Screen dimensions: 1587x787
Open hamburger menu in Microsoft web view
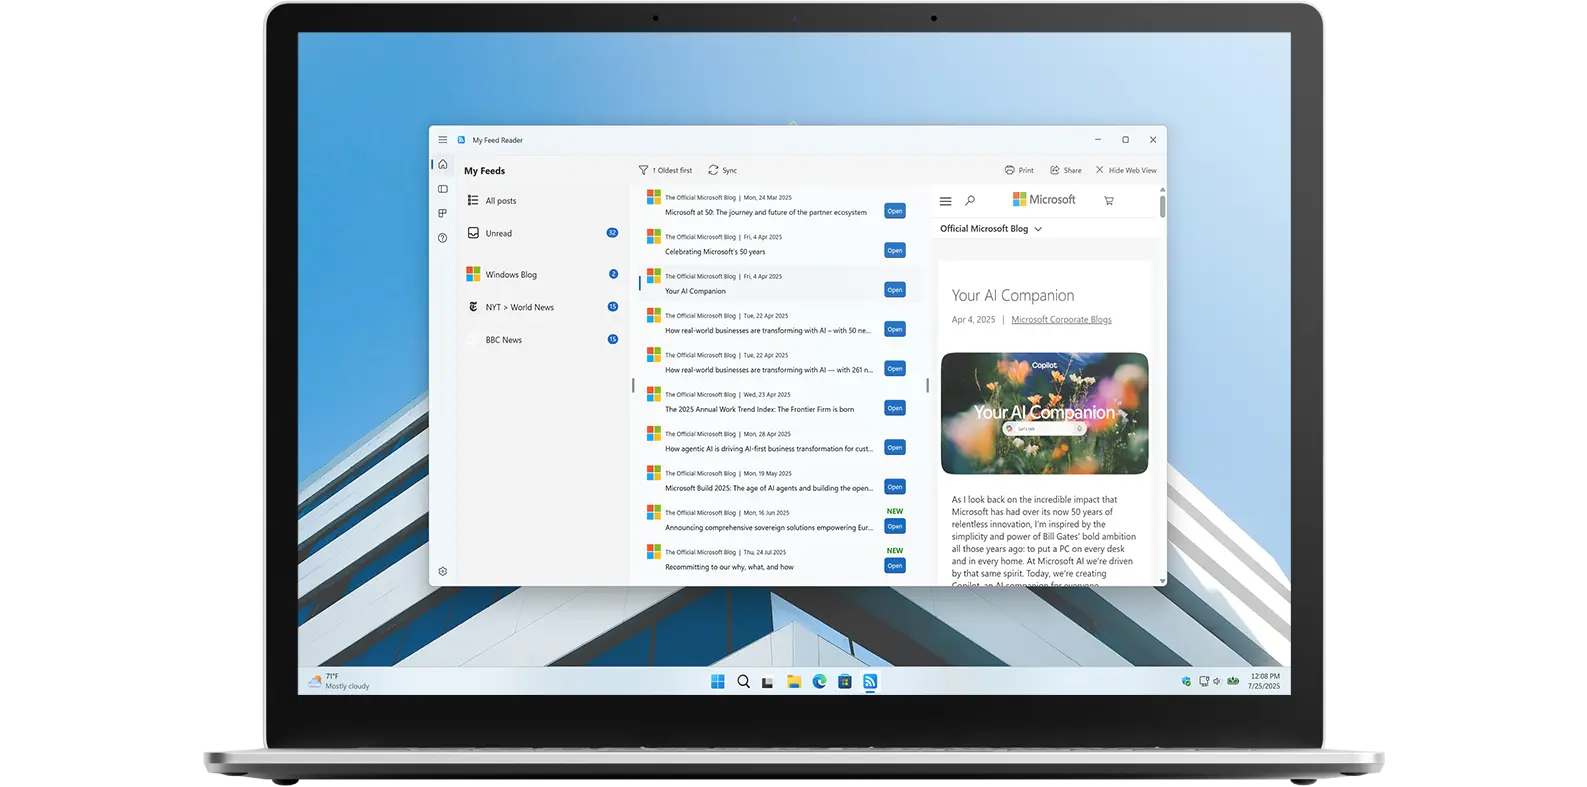(945, 201)
